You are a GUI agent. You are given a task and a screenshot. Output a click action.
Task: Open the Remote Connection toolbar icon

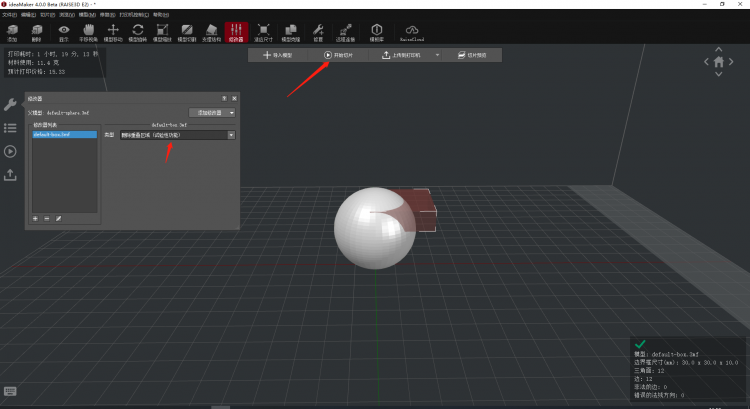[x=345, y=33]
